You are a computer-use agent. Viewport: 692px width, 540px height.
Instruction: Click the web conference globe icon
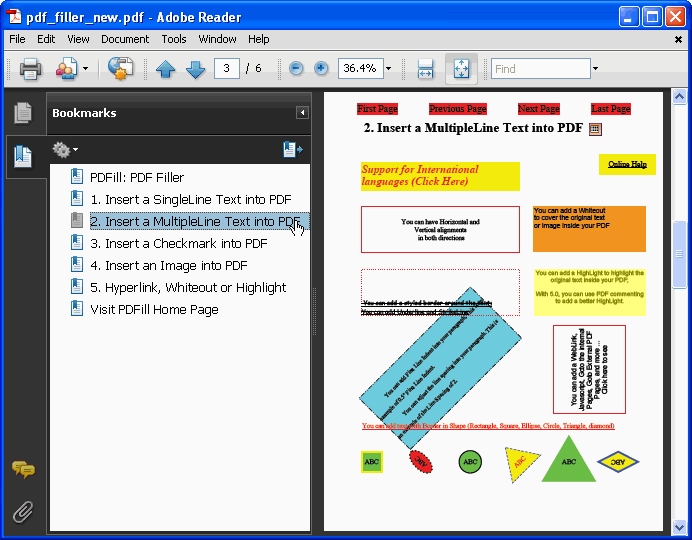[120, 69]
